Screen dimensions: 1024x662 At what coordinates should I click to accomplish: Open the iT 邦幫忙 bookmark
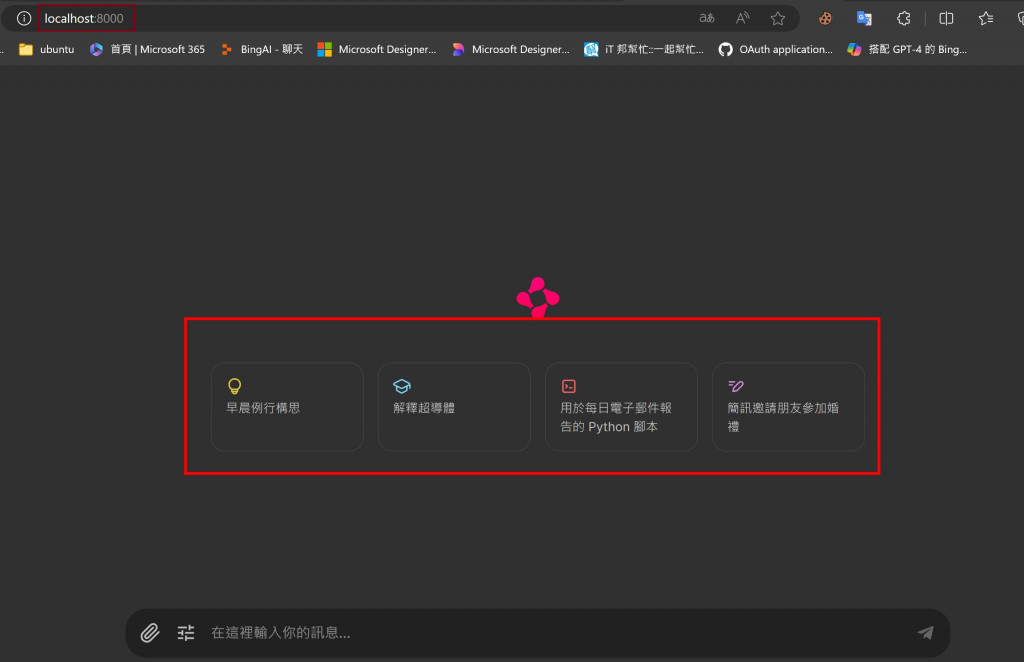pyautogui.click(x=644, y=49)
